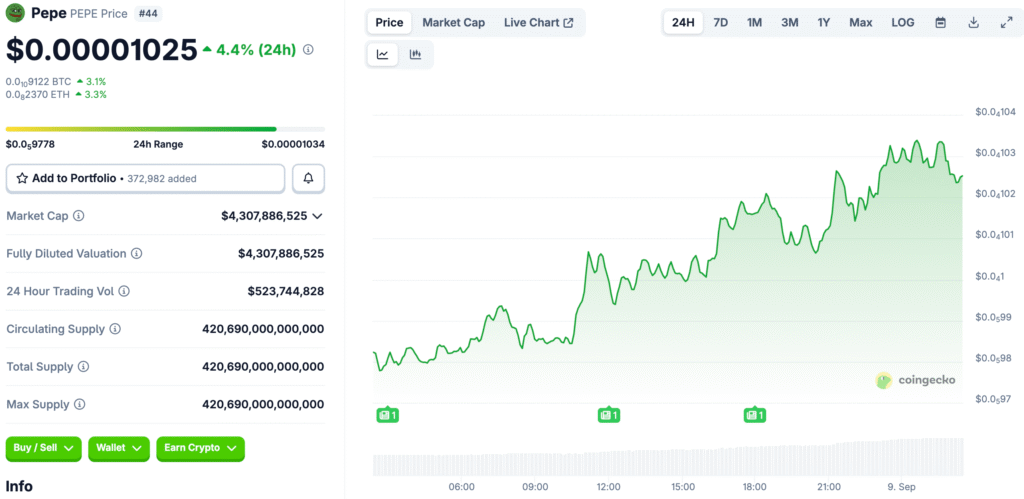The height and width of the screenshot is (499, 1024).
Task: Switch to the Price tab
Action: tap(389, 23)
